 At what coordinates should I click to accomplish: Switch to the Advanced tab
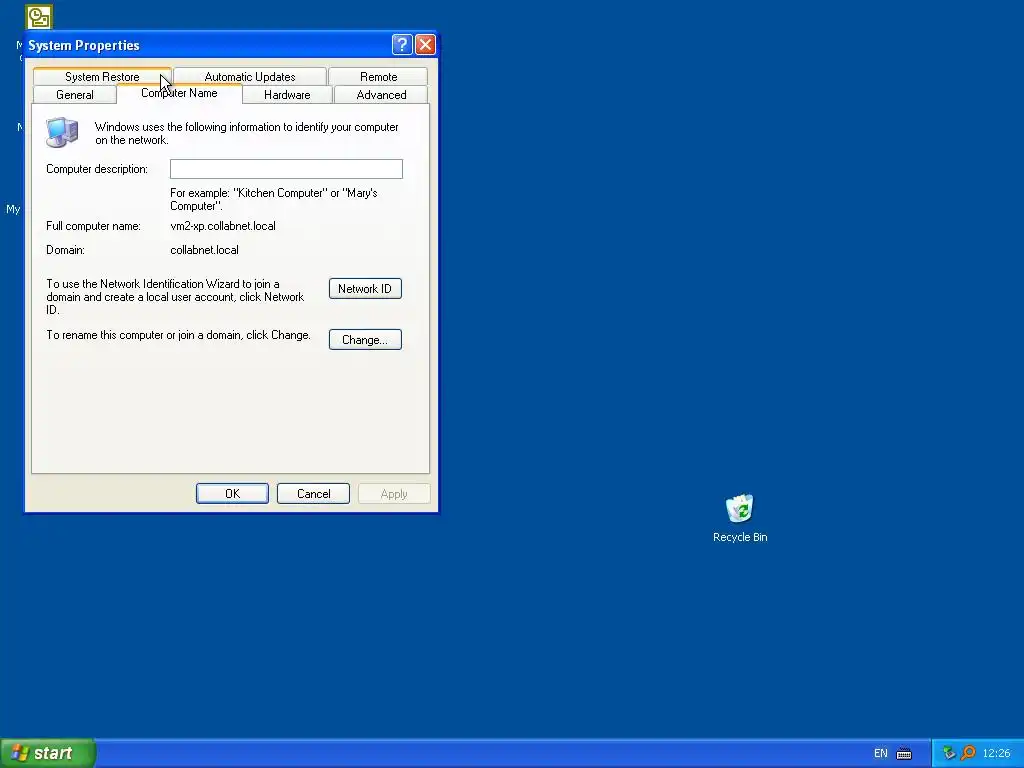381,95
